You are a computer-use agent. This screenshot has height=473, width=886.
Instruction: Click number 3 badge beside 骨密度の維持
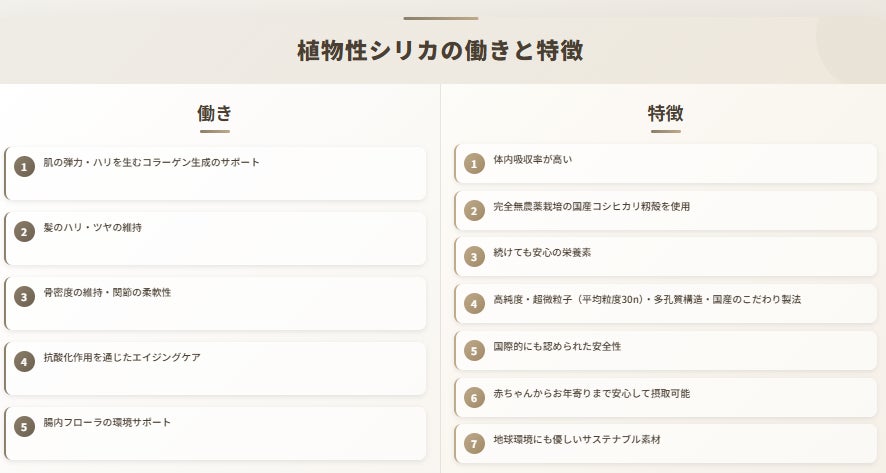click(x=24, y=297)
